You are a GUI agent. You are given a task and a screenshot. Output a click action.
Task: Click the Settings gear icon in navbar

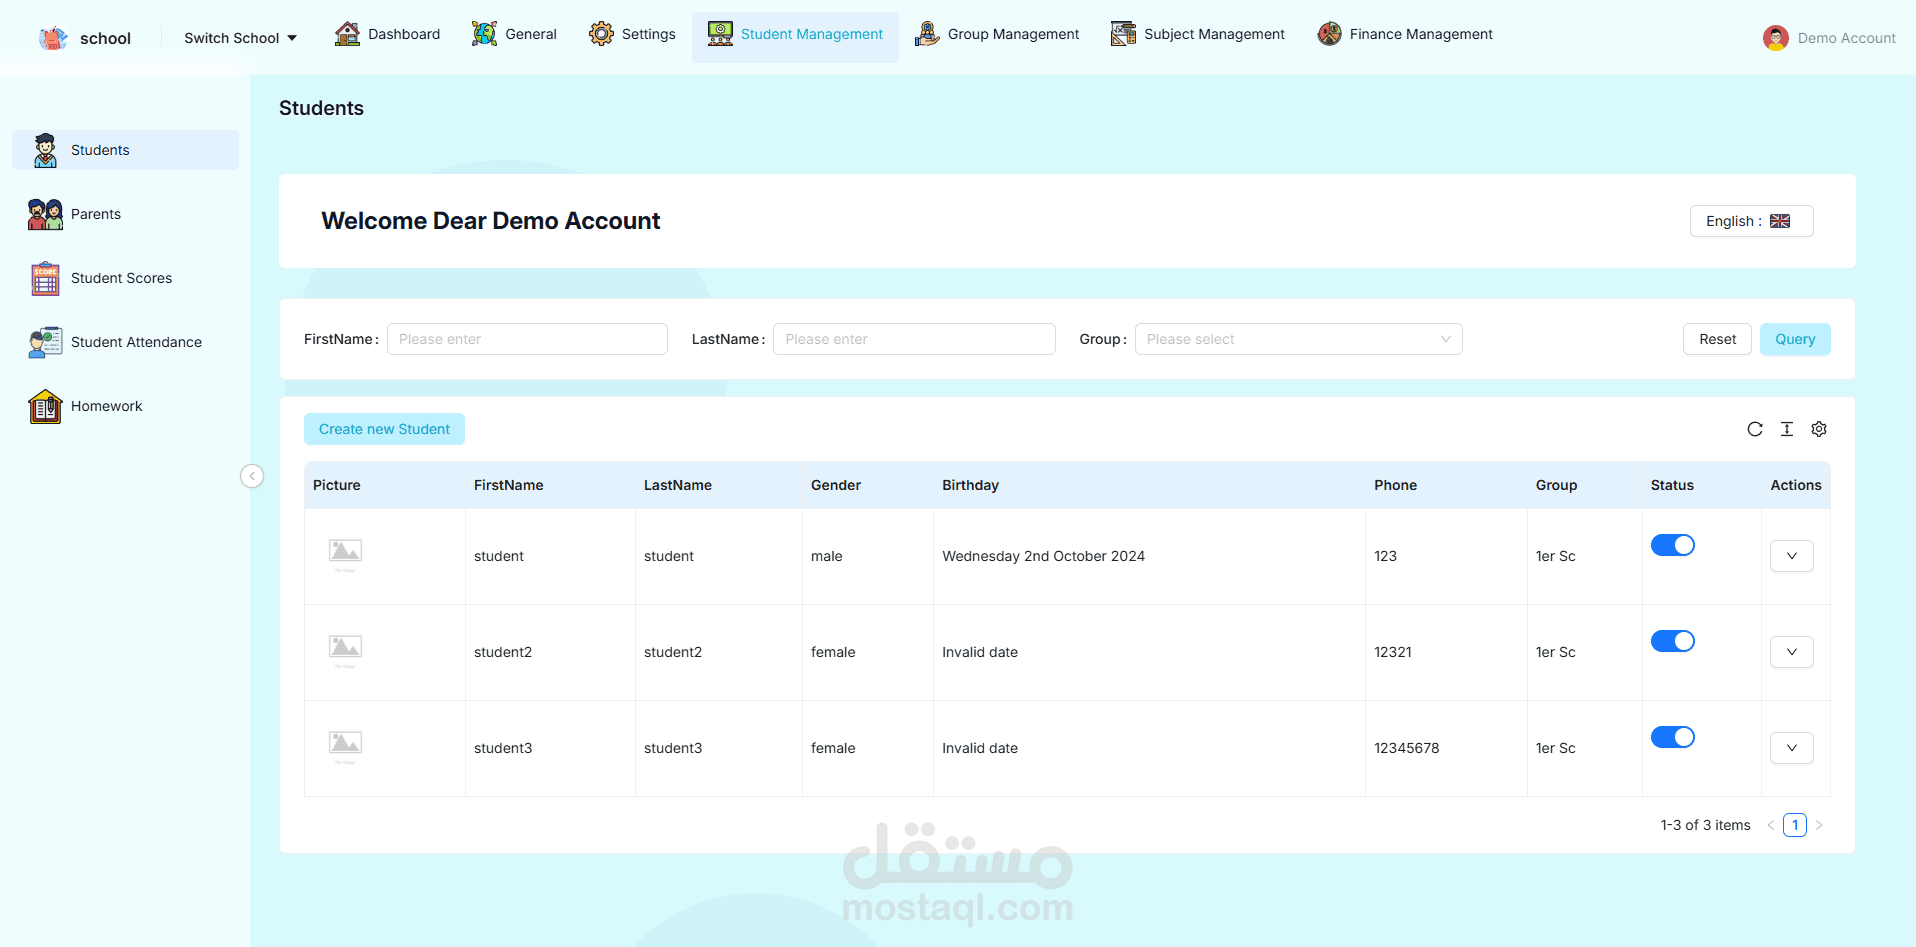tap(601, 34)
